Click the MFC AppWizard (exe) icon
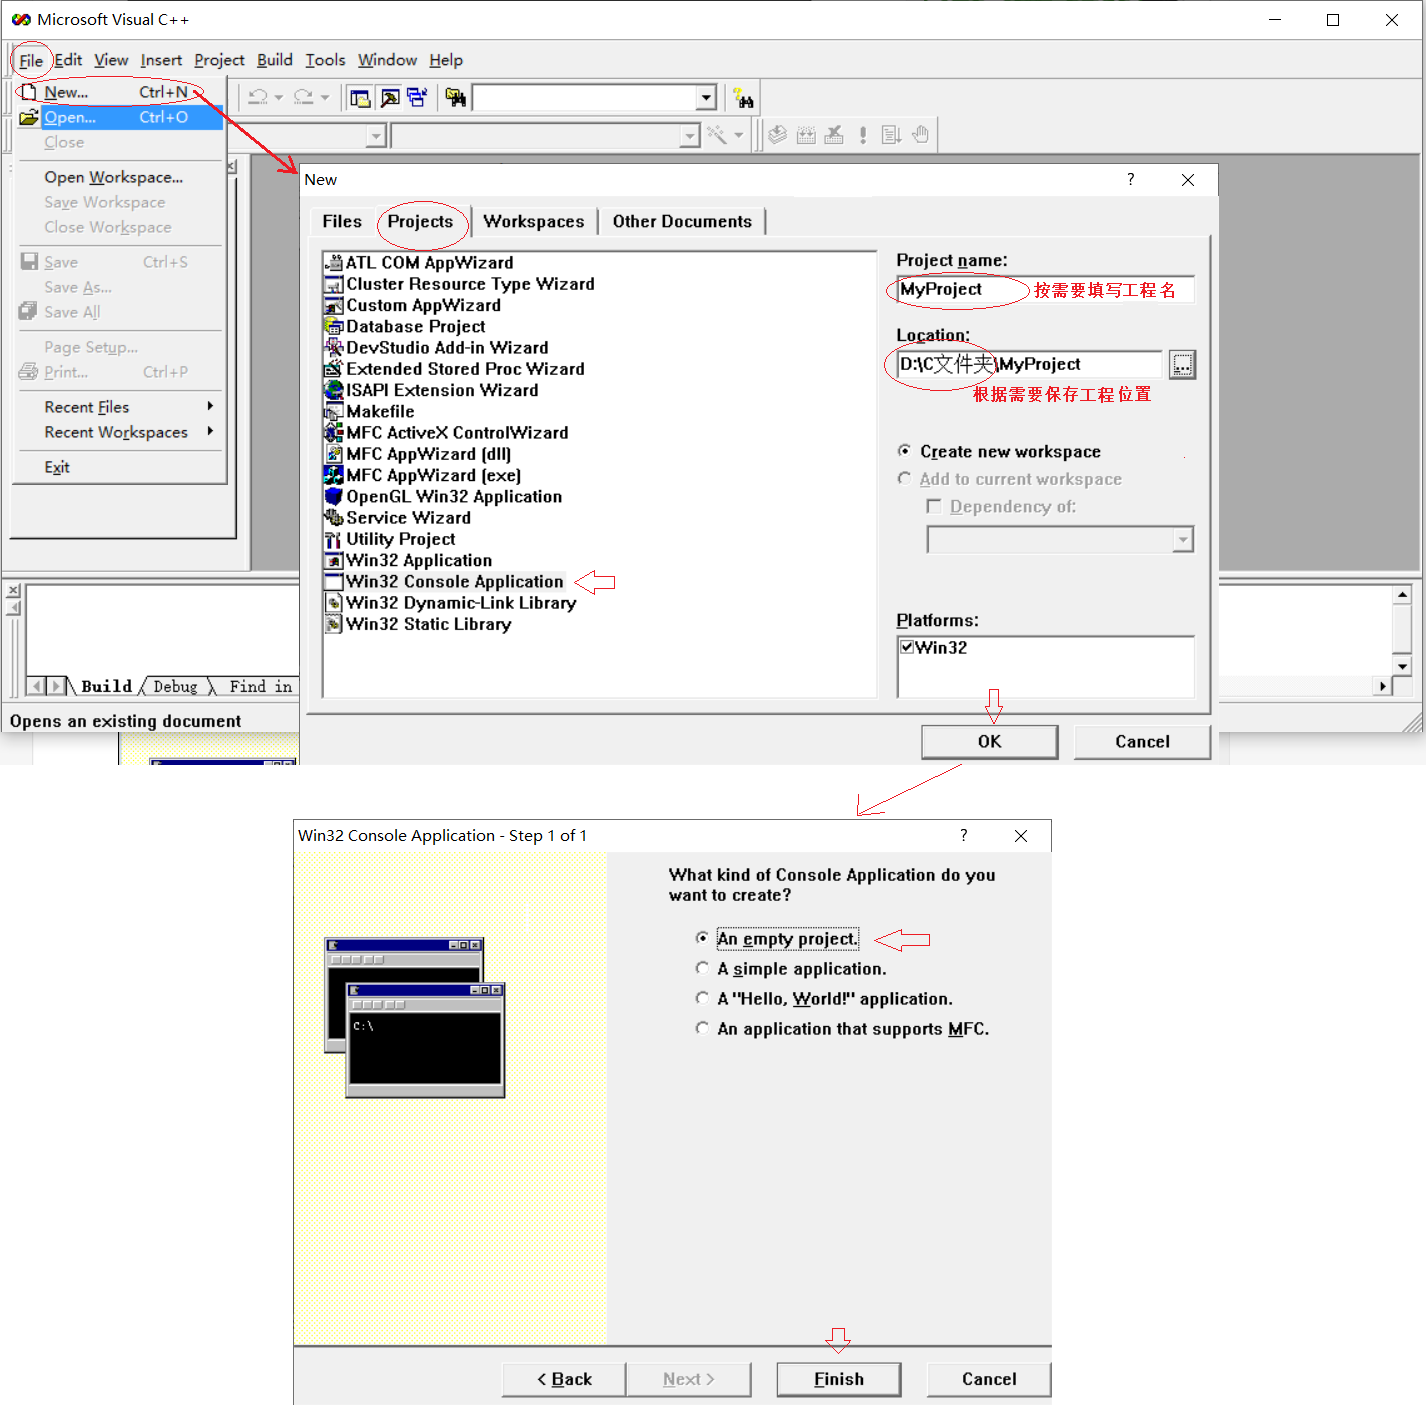Image resolution: width=1426 pixels, height=1415 pixels. coord(334,475)
